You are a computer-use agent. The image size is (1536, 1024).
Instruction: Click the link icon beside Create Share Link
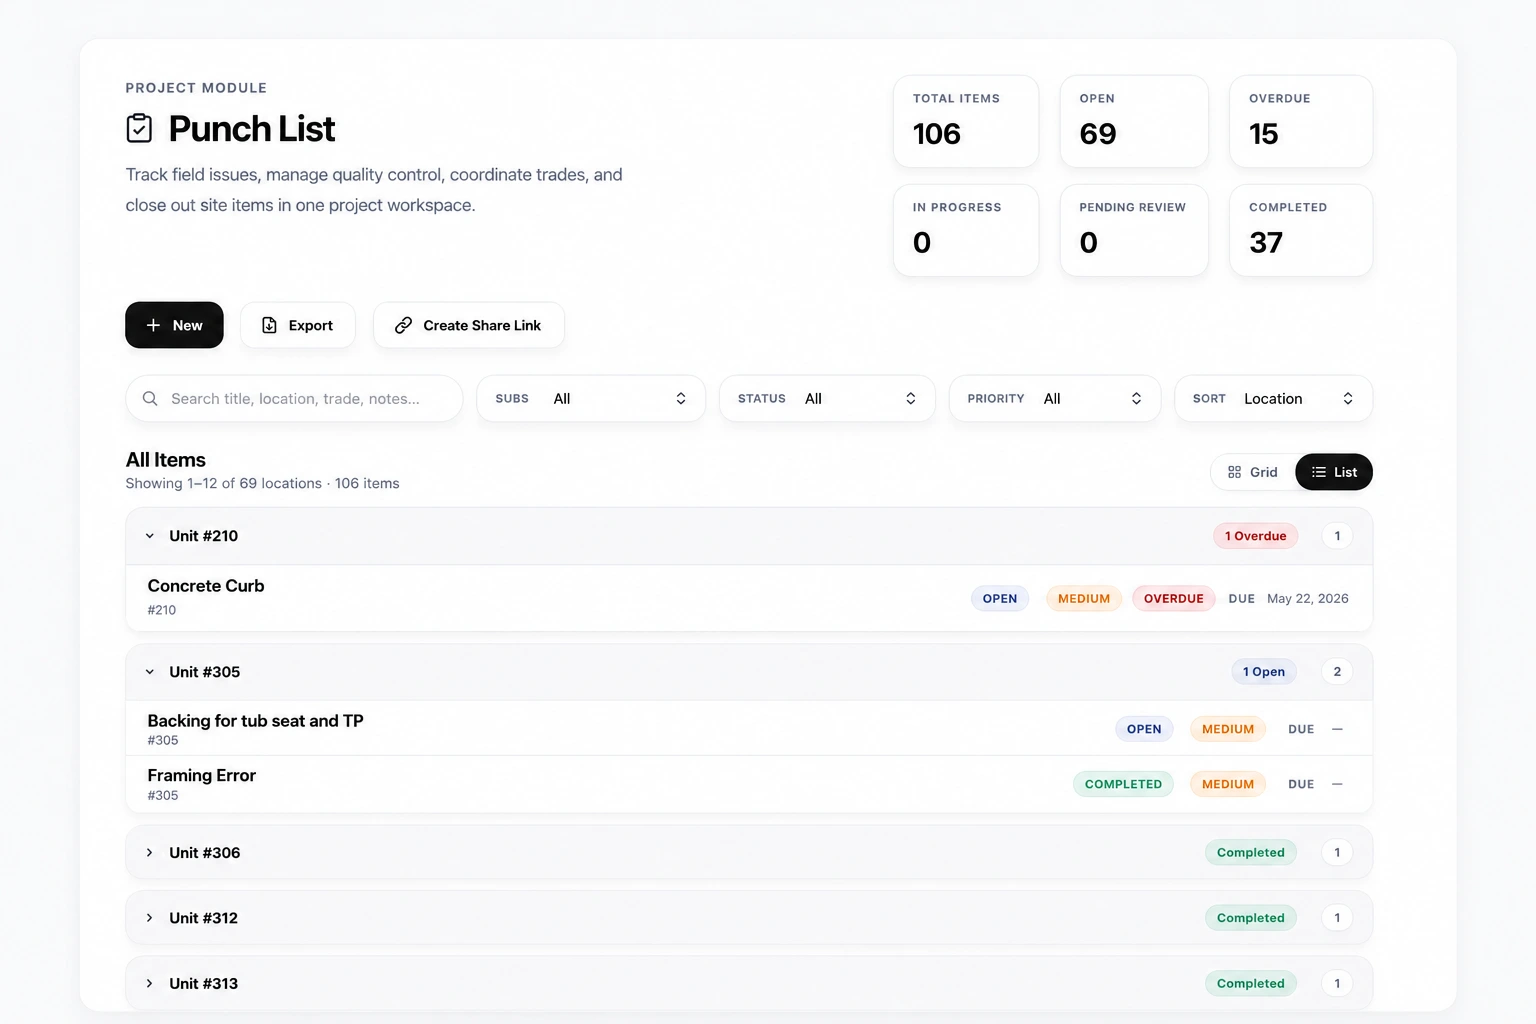[x=403, y=325]
